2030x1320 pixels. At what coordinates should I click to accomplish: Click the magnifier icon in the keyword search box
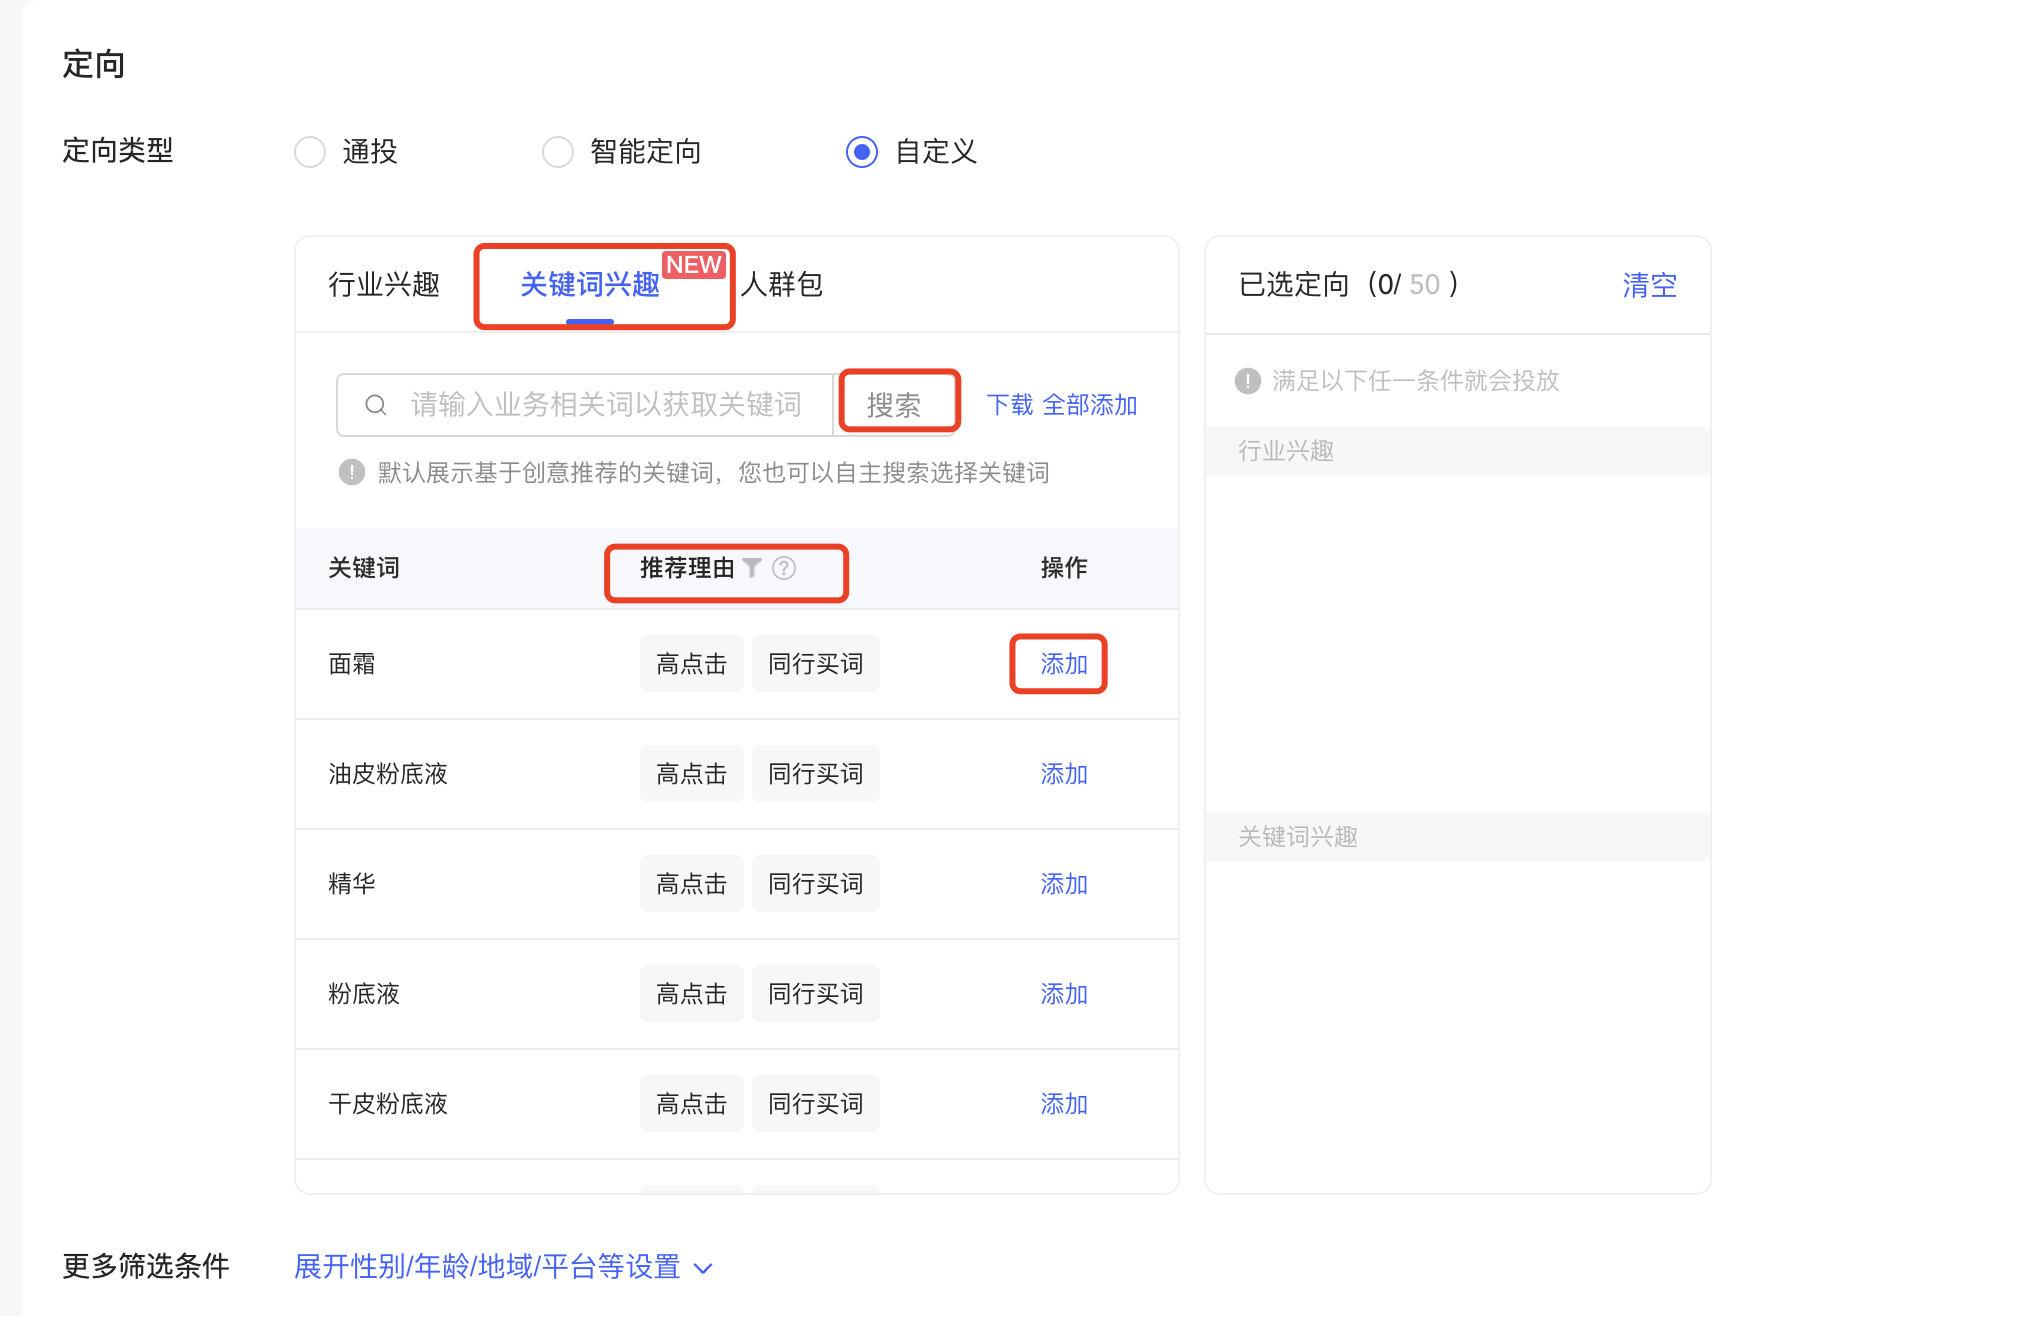tap(376, 404)
